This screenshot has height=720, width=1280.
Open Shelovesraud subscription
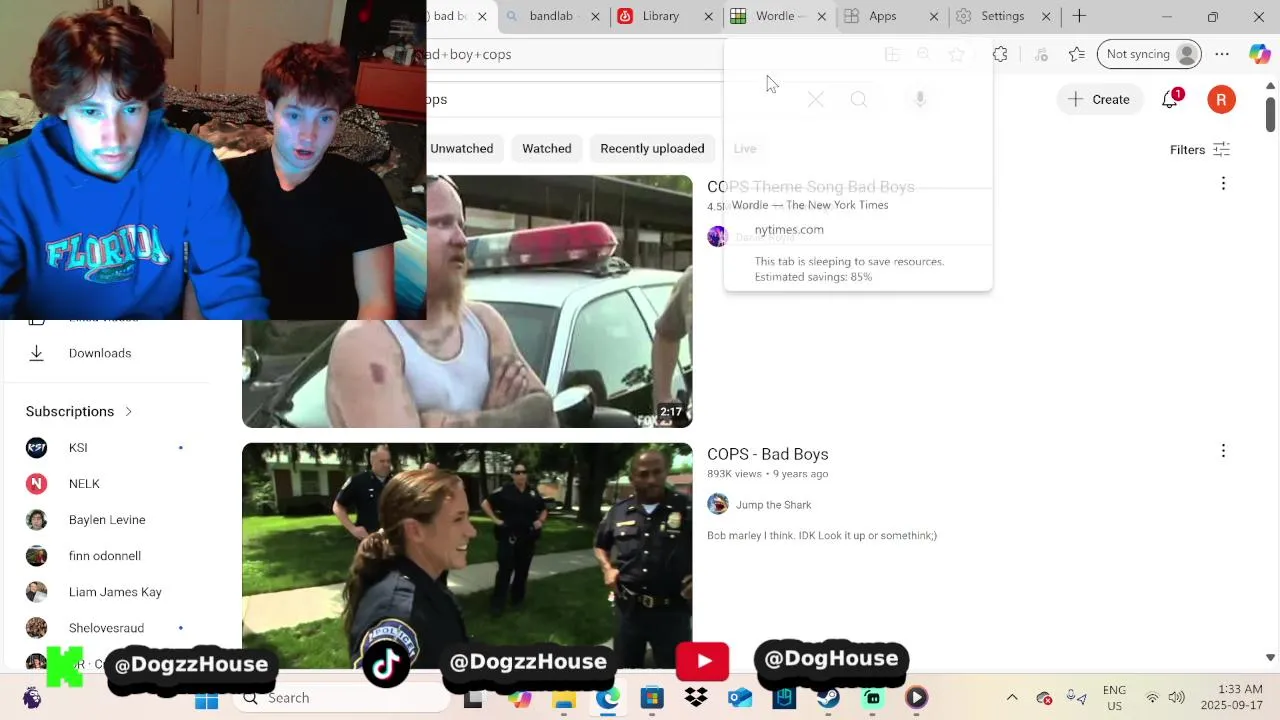[108, 628]
